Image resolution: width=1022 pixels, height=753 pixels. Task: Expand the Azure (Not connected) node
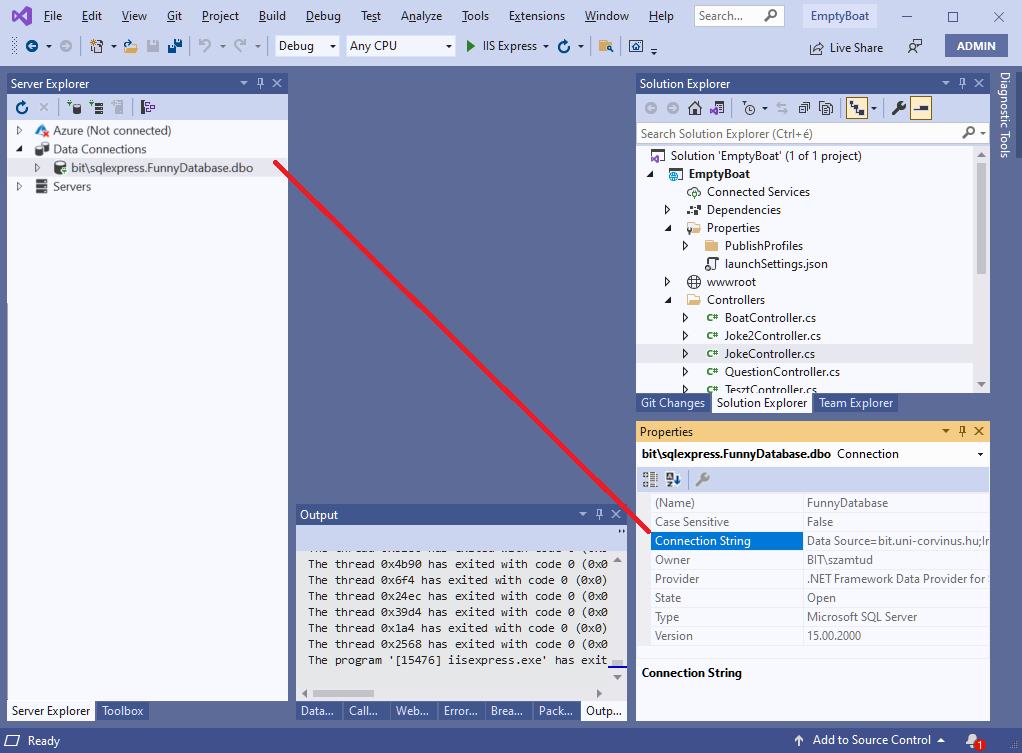point(19,131)
